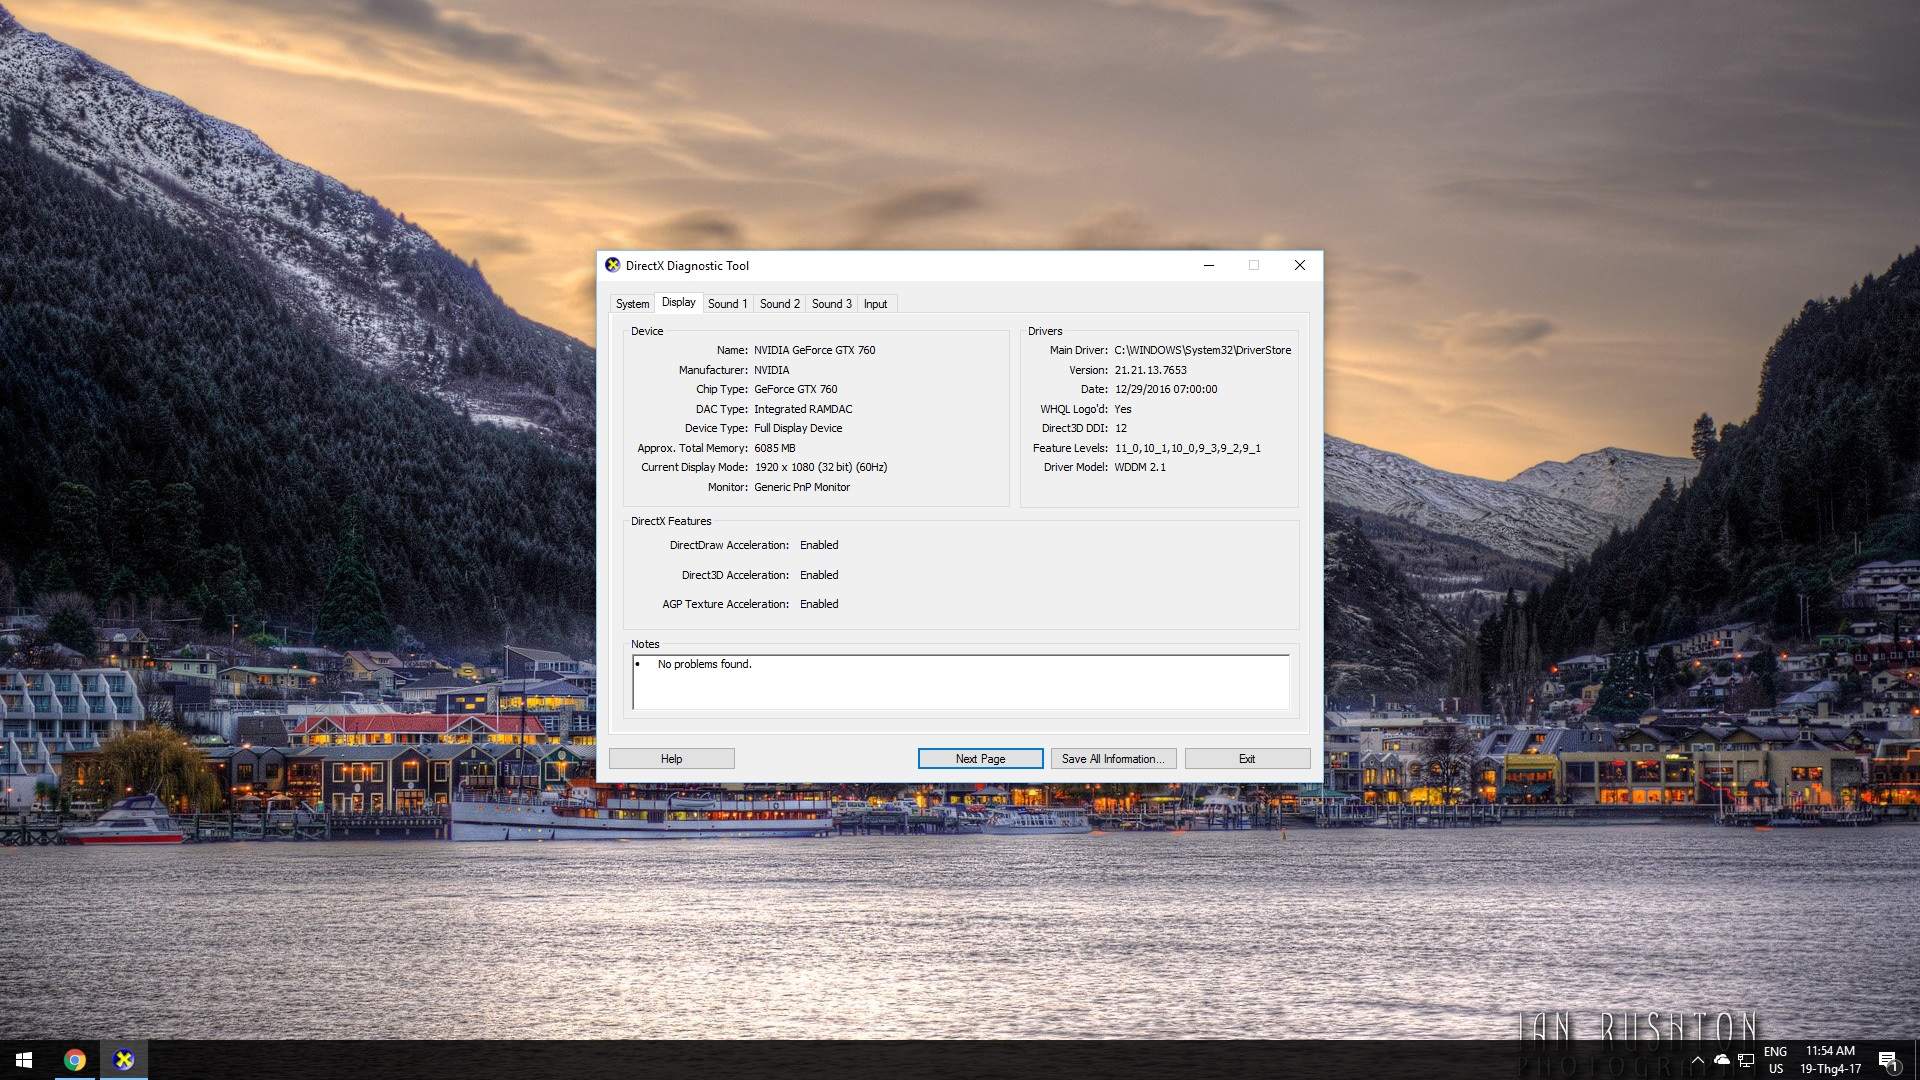Screen dimensions: 1920x1080
Task: Switch the ENG US input language
Action: (1775, 1060)
